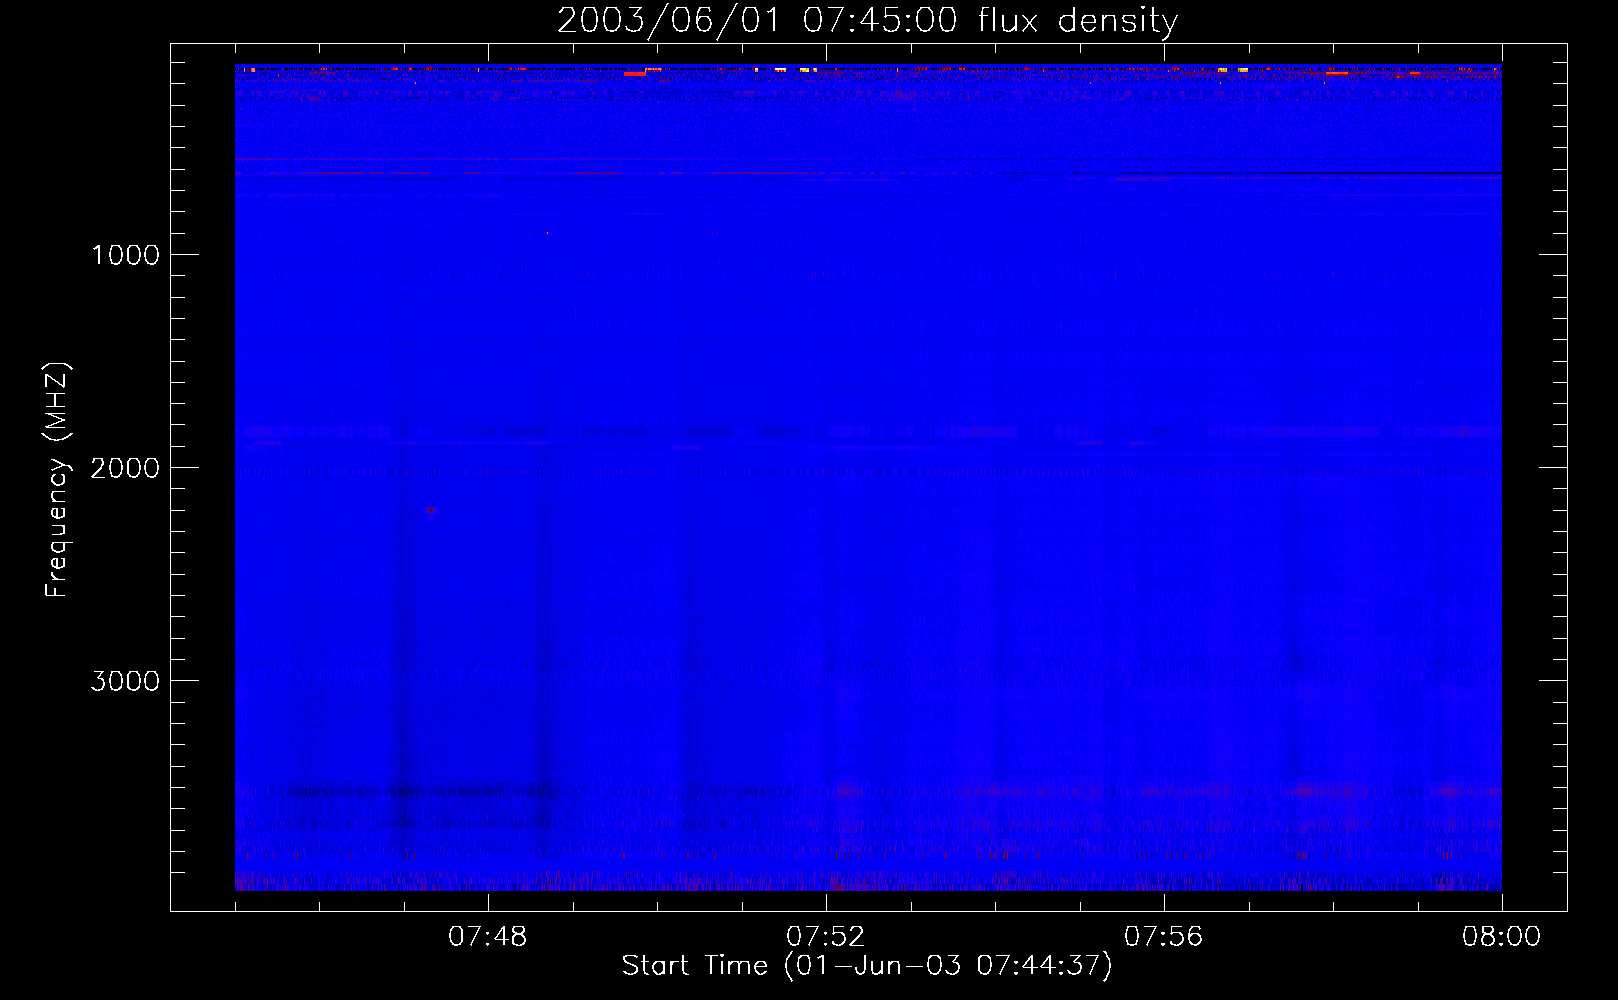This screenshot has height=1000, width=1618.
Task: Click the 08:00 time tick label
Action: 1502,937
